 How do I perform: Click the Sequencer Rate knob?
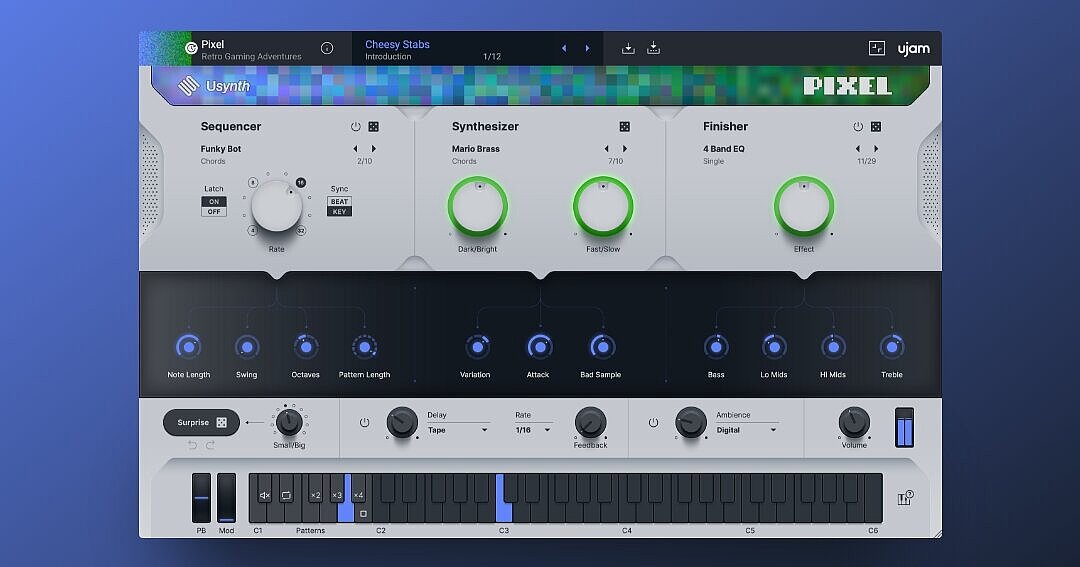(276, 206)
